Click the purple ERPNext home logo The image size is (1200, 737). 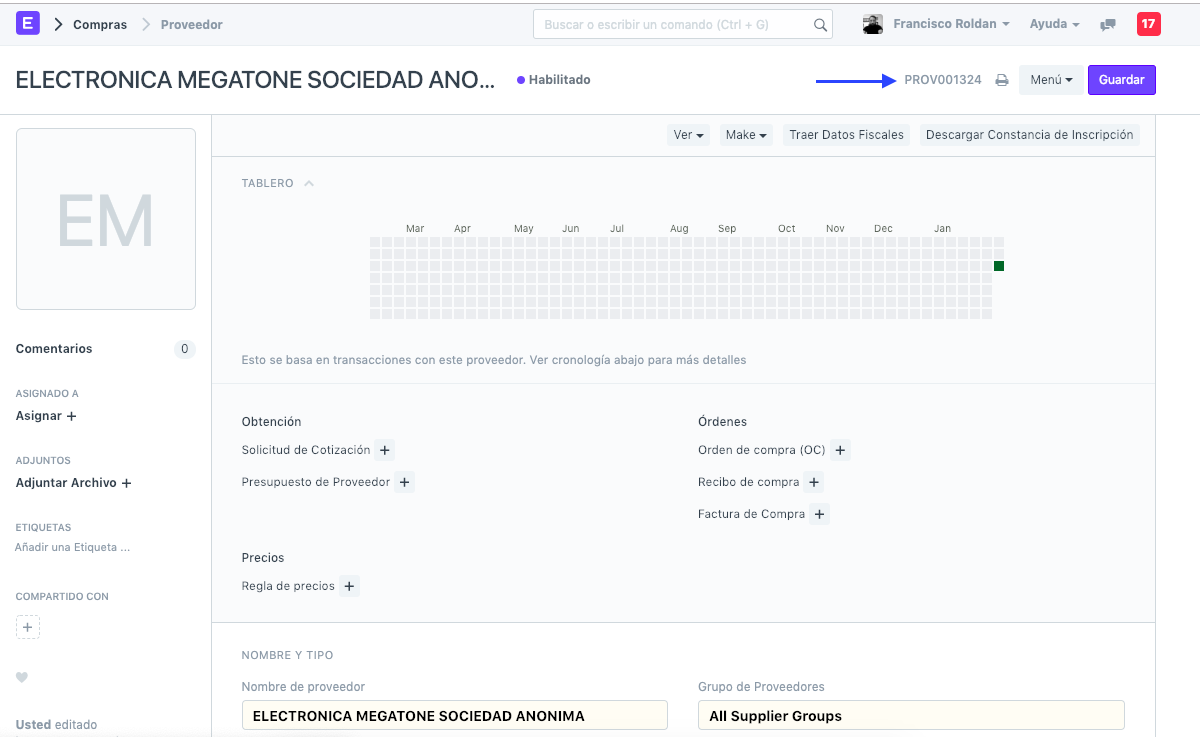(28, 24)
